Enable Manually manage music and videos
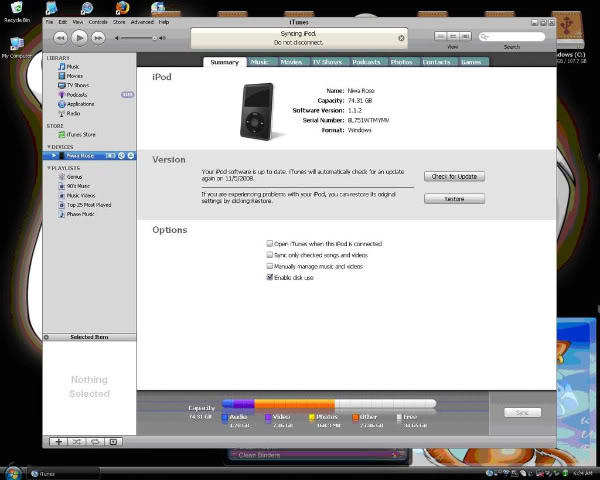Image resolution: width=600 pixels, height=480 pixels. point(269,266)
